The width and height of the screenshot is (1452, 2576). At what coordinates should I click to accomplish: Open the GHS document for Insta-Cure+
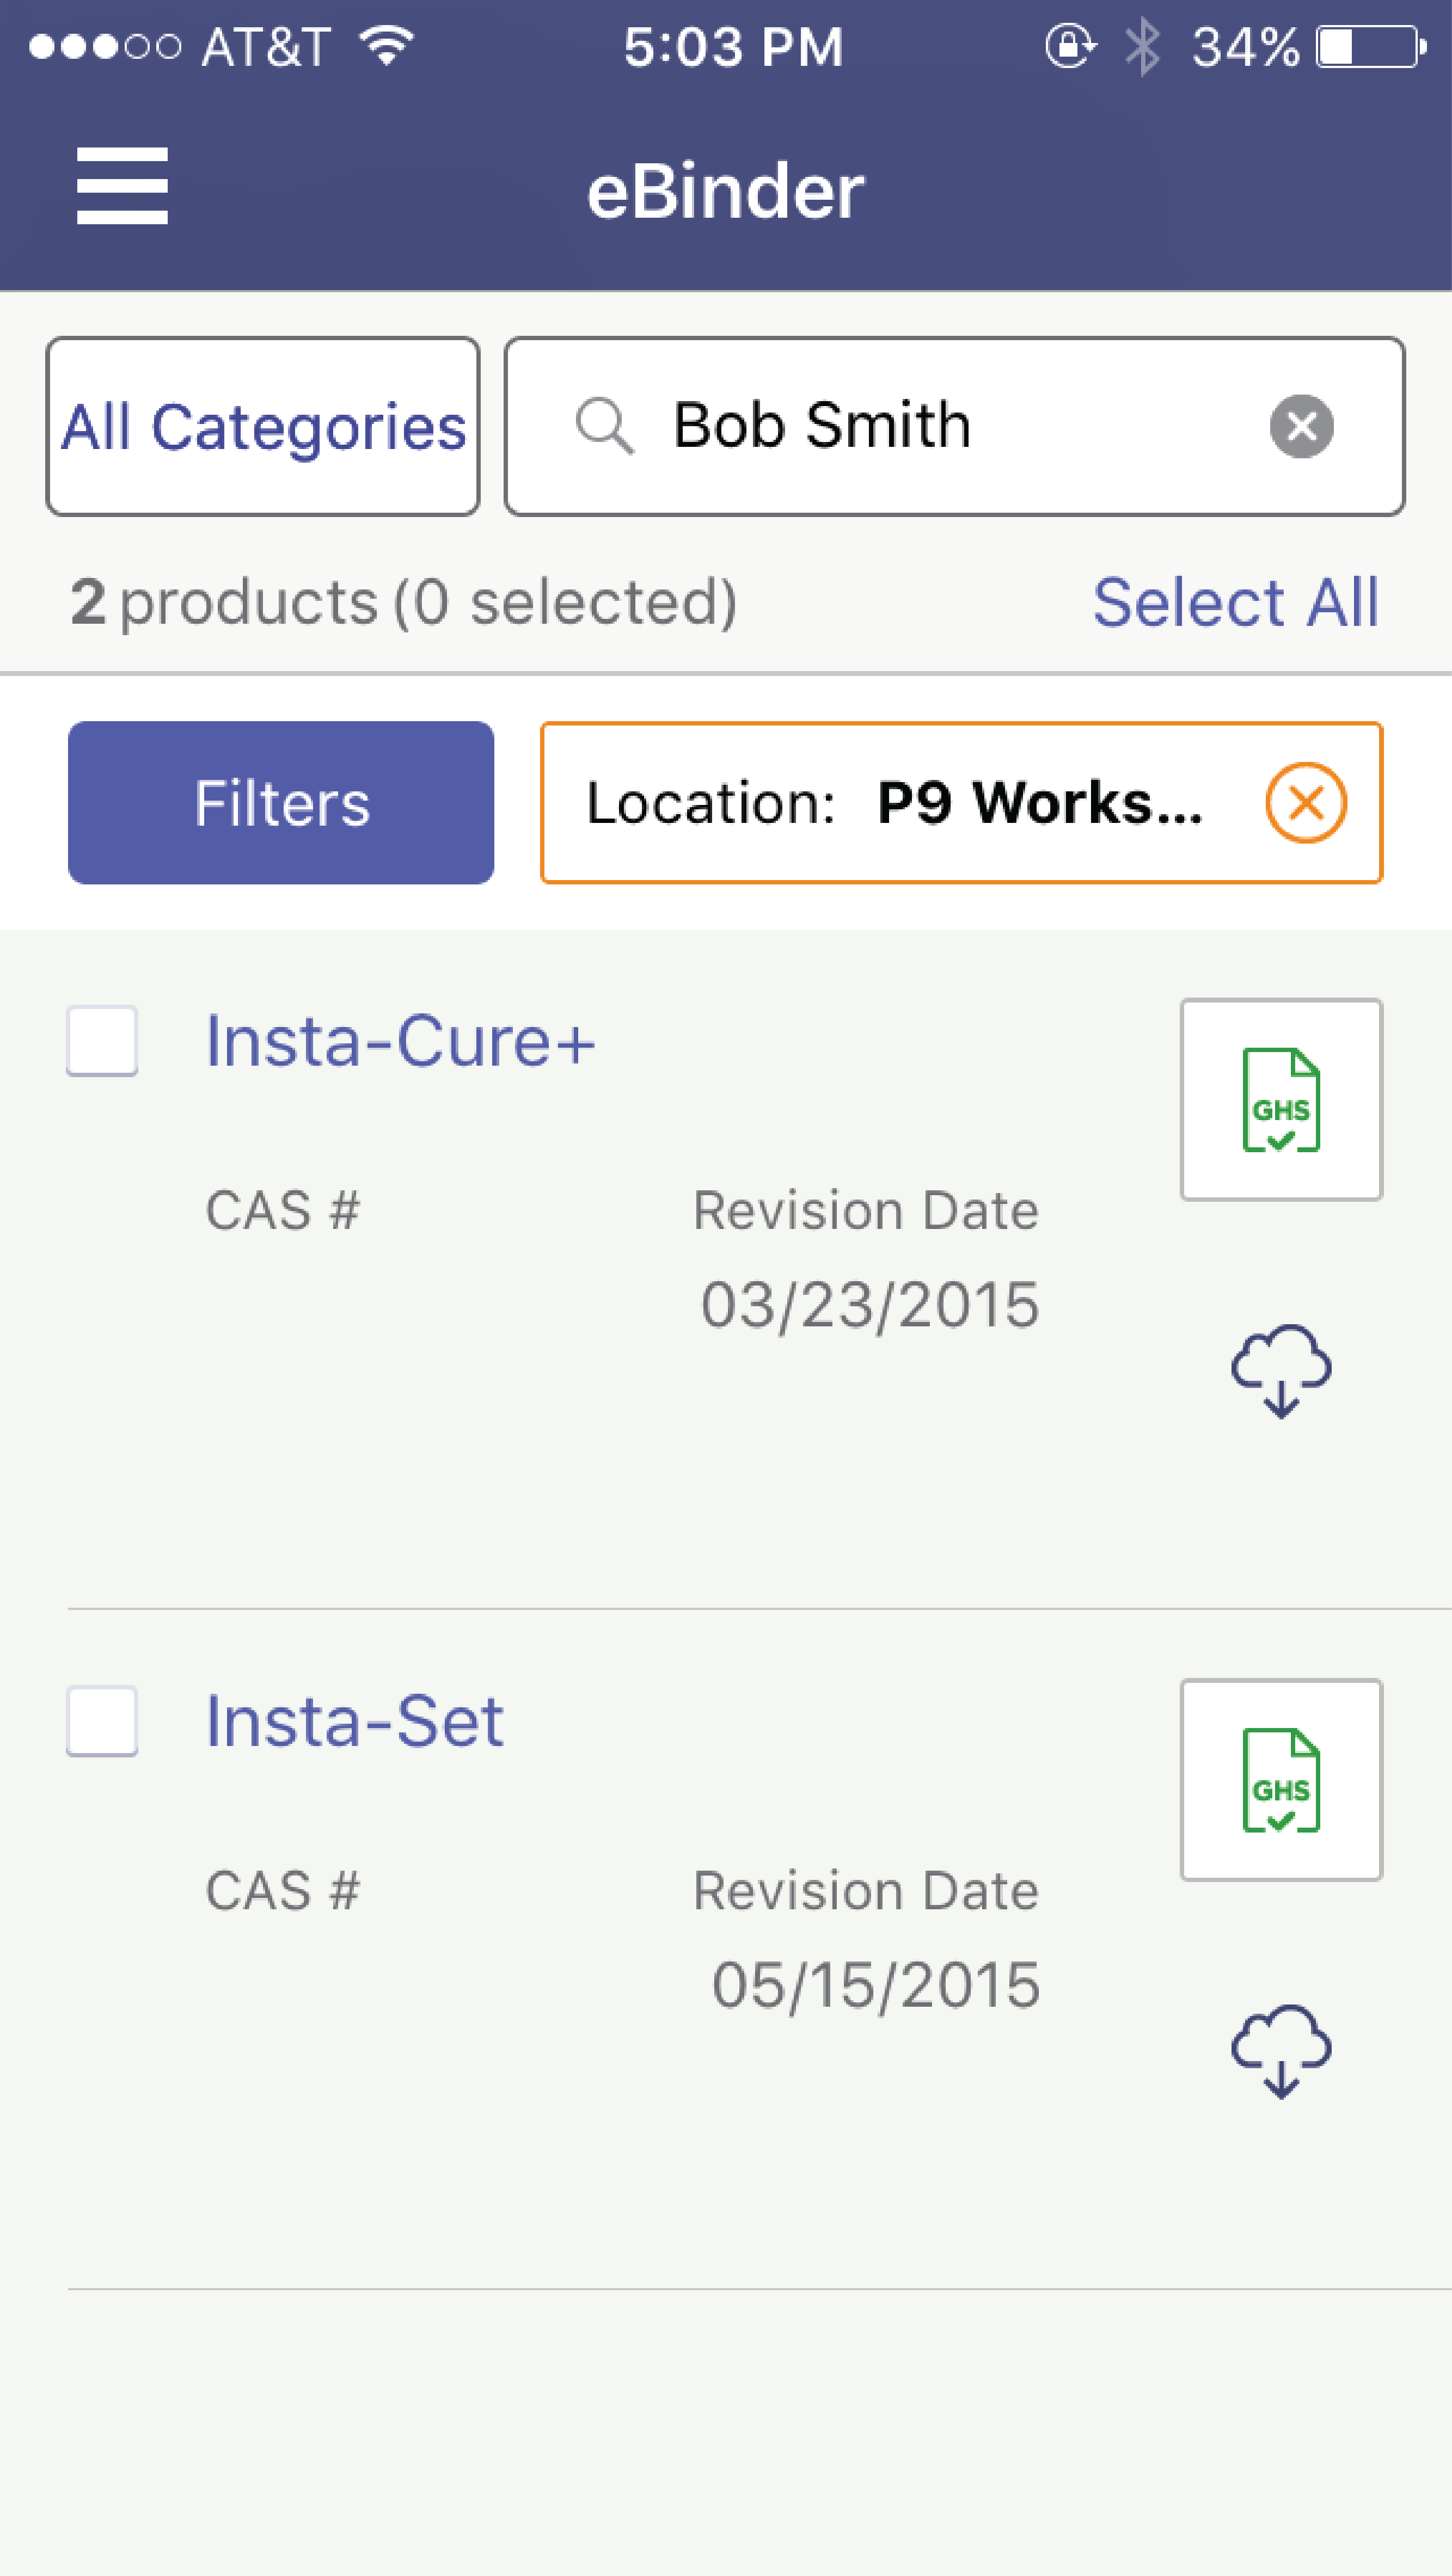[1281, 1100]
